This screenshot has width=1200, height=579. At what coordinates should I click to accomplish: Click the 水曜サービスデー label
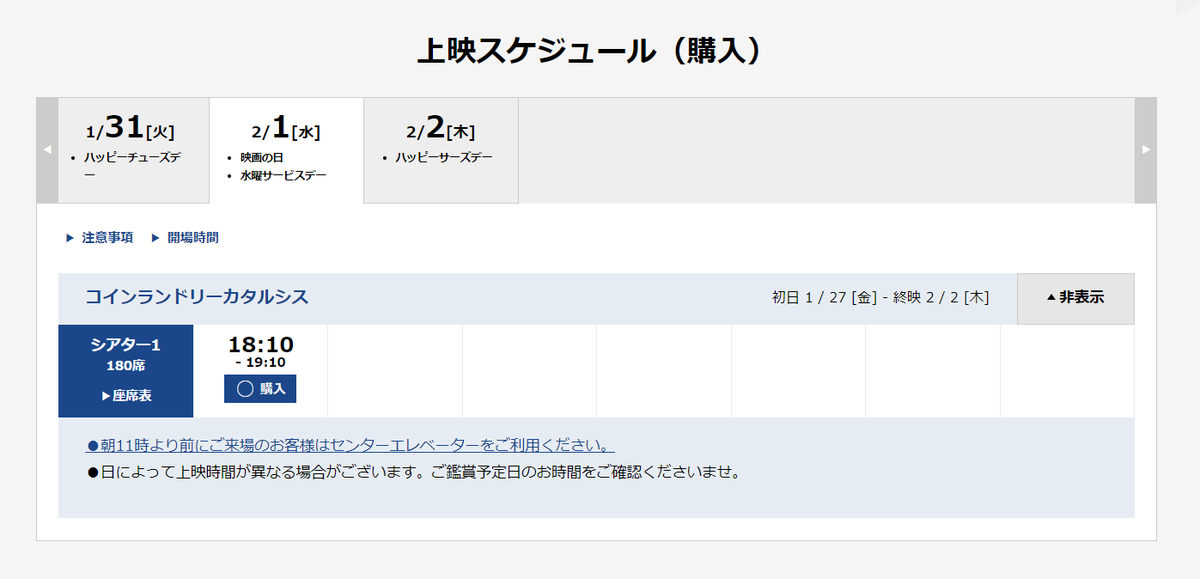coord(284,176)
